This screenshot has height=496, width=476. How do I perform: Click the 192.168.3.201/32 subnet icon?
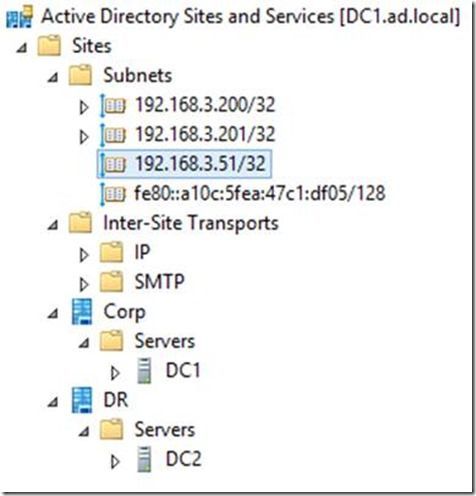pos(113,135)
